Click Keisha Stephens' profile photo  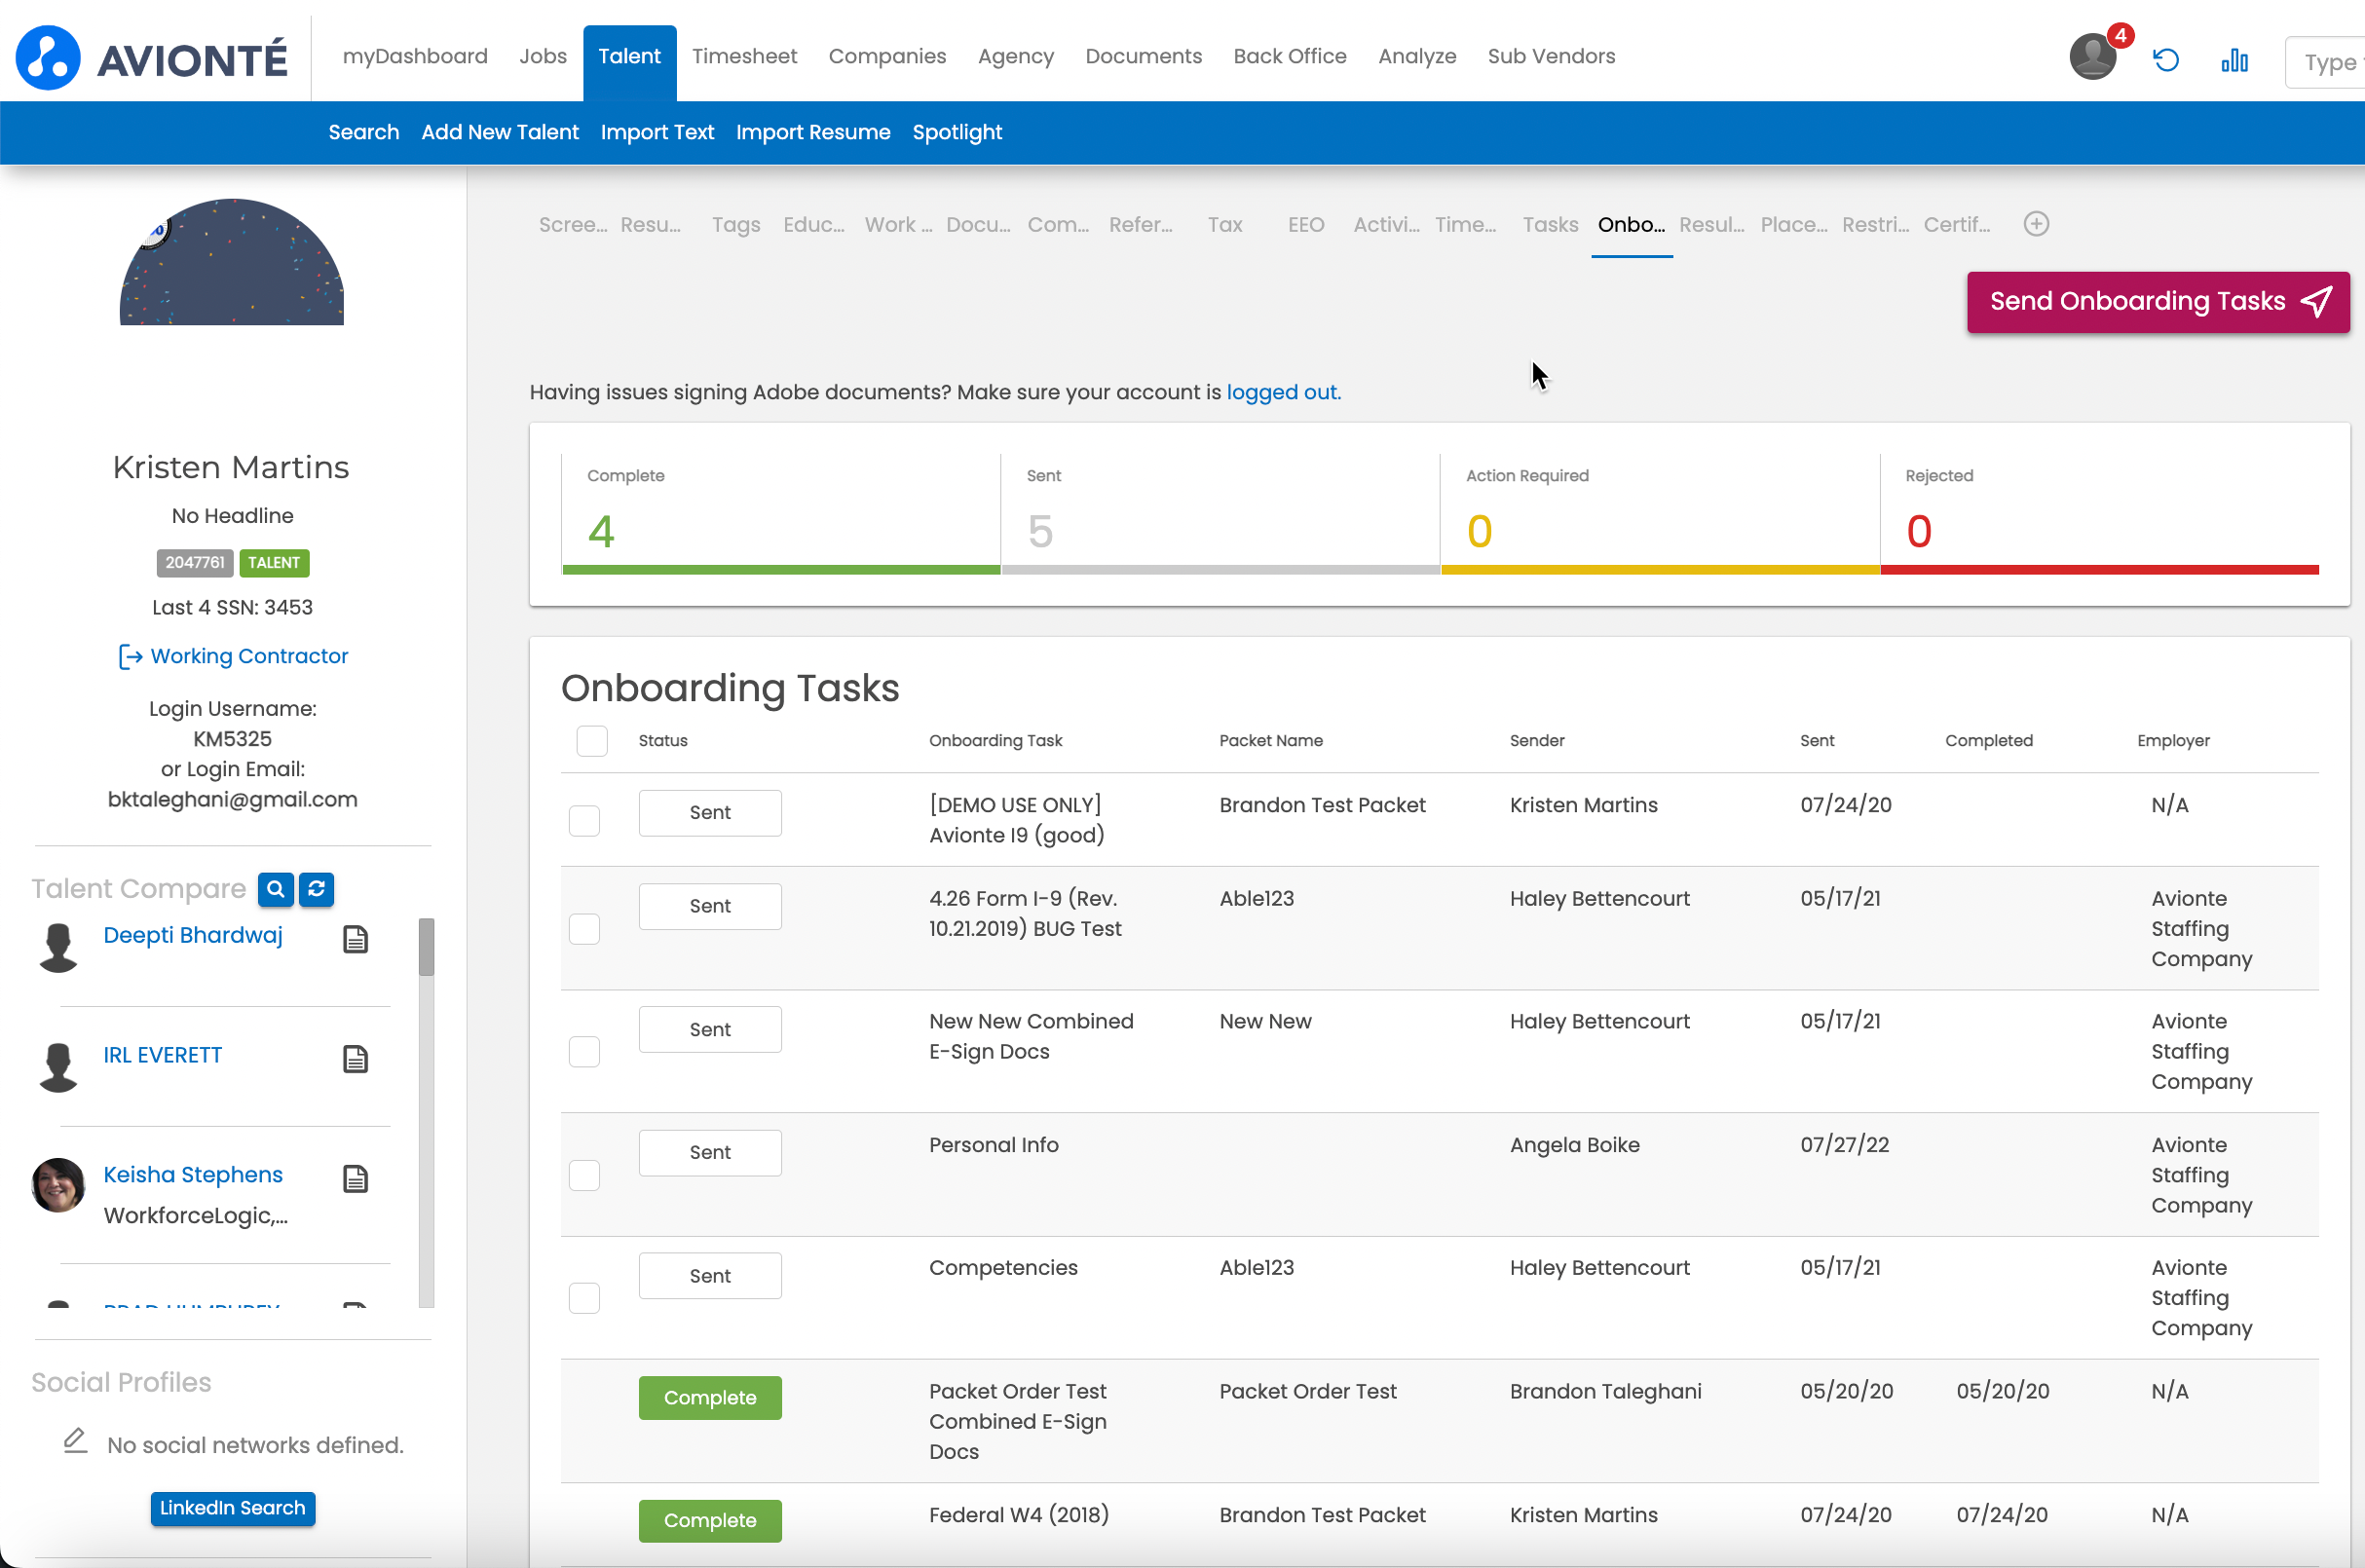tap(58, 1186)
